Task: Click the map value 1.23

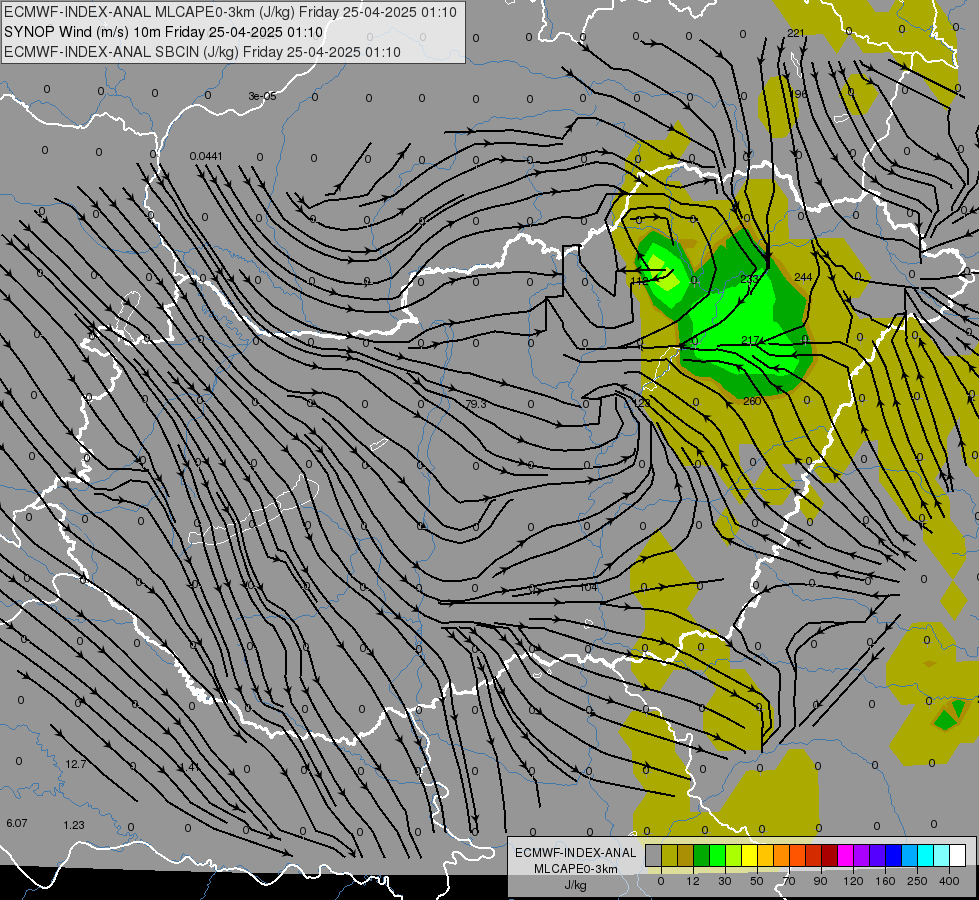Action: 74,825
